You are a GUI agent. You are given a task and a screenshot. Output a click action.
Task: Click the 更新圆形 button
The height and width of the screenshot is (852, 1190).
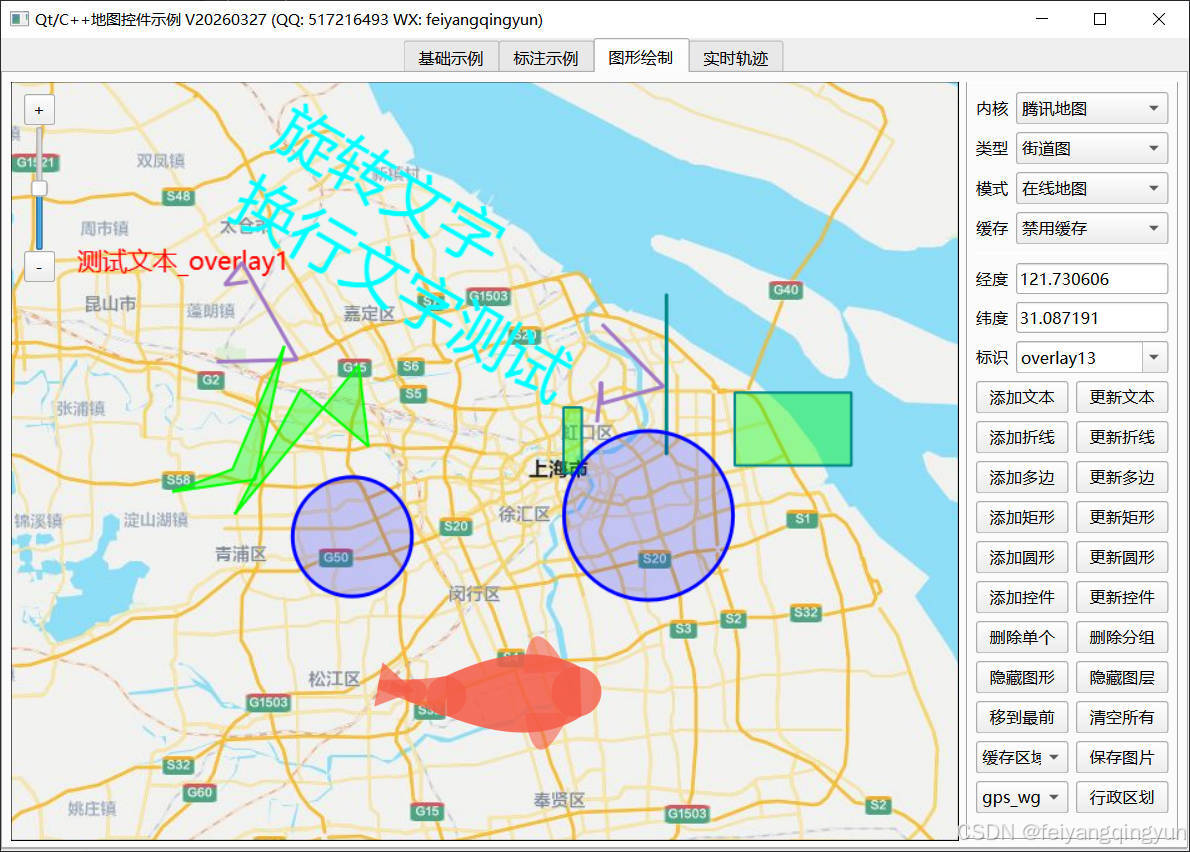(1122, 558)
